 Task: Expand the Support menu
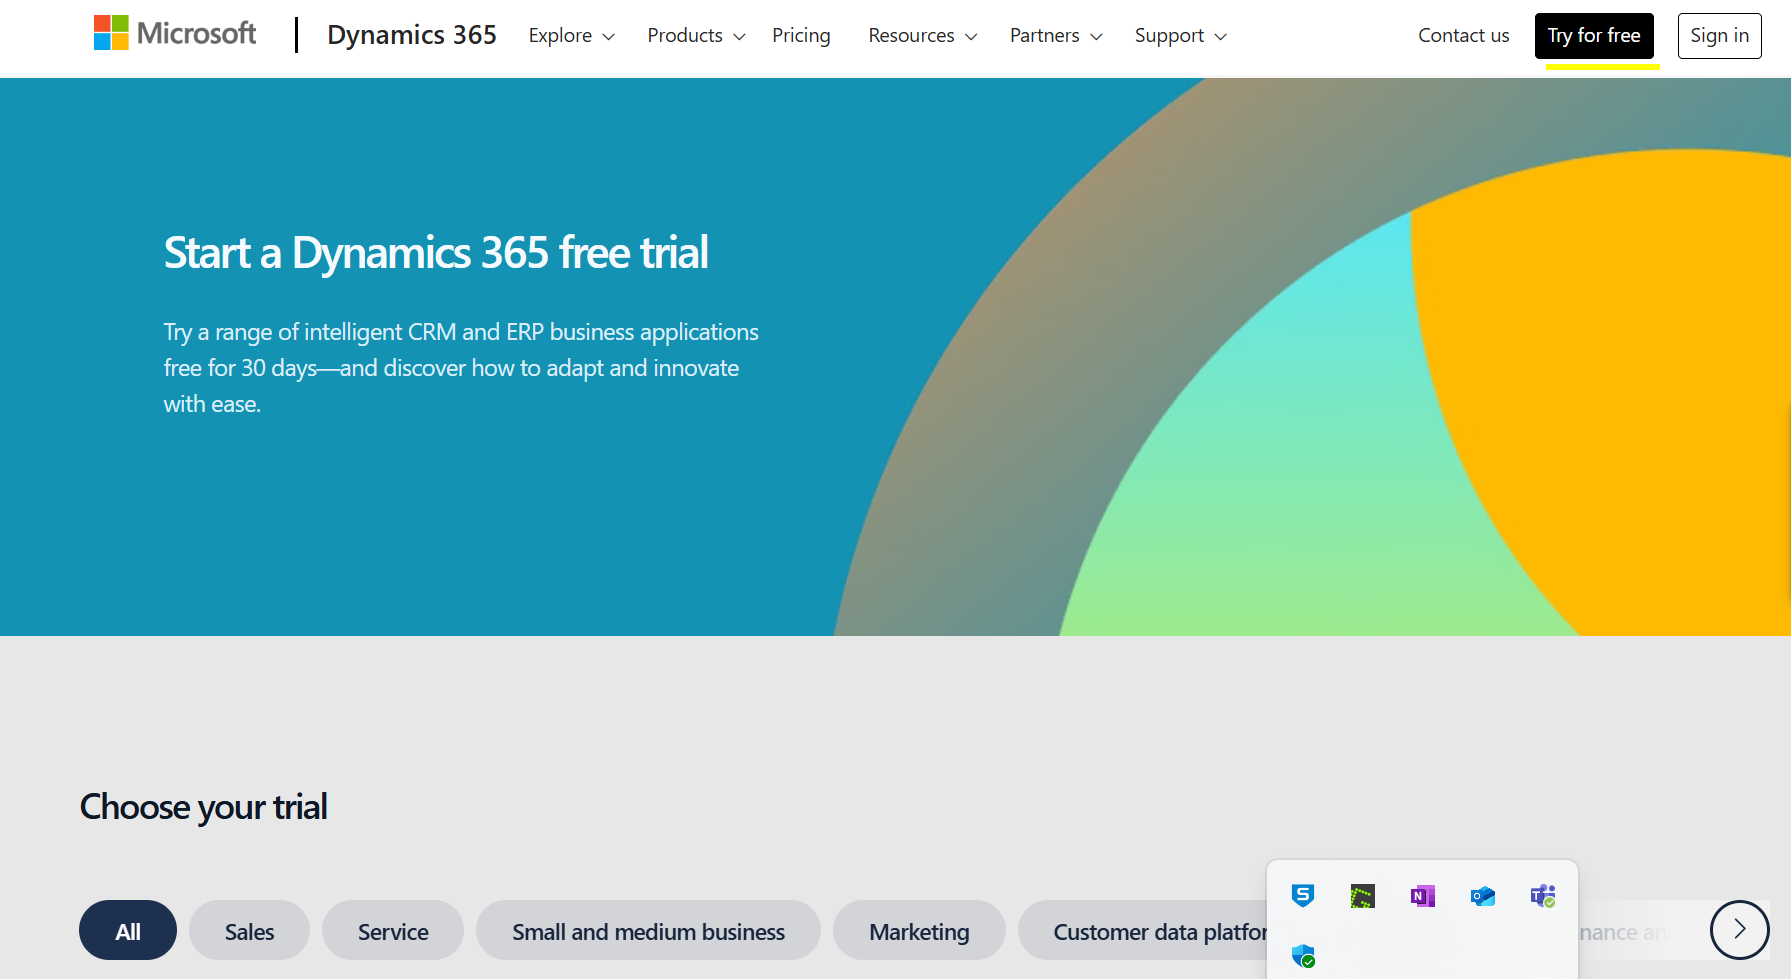[1180, 36]
